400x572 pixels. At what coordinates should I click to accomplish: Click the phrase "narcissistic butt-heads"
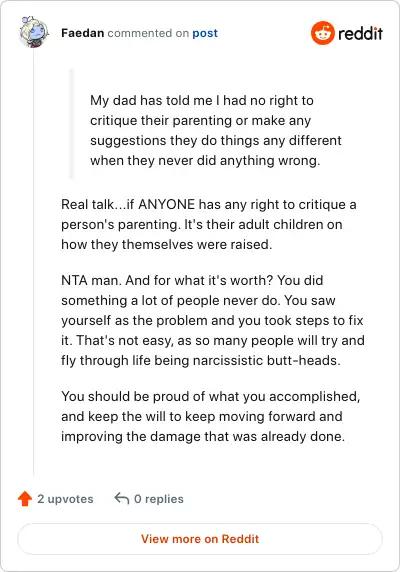266,360
